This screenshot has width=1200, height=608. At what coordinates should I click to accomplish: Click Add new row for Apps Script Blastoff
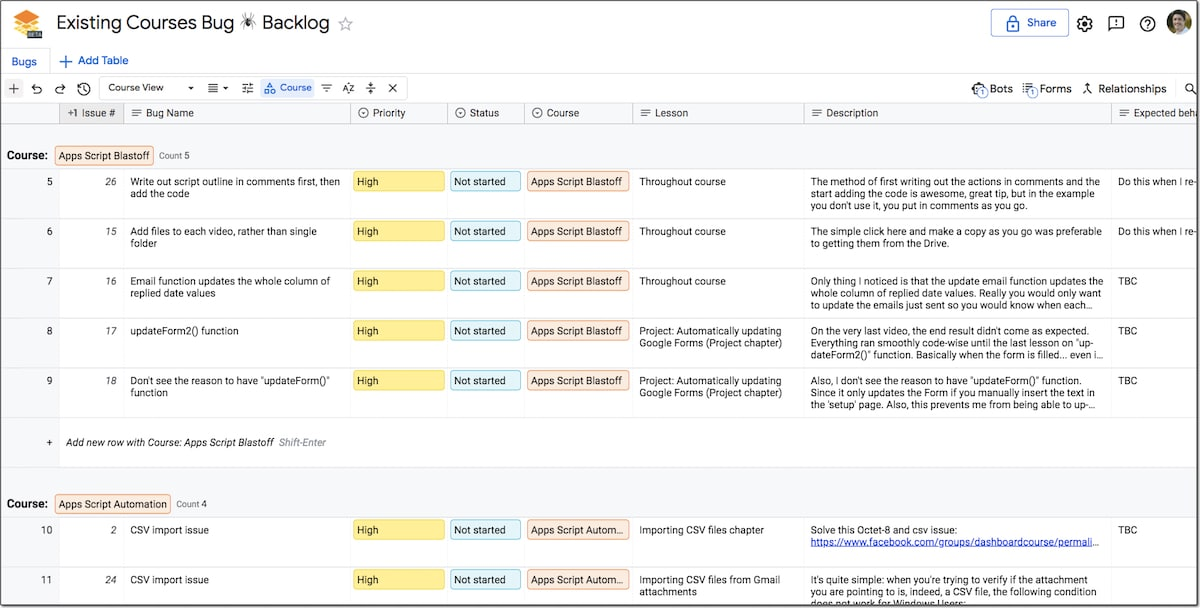click(x=169, y=443)
